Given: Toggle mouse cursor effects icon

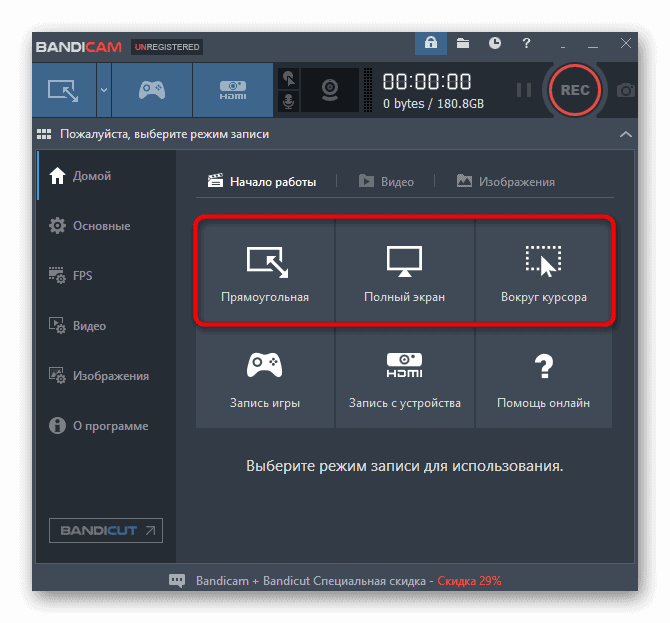Looking at the screenshot, I should pyautogui.click(x=289, y=78).
